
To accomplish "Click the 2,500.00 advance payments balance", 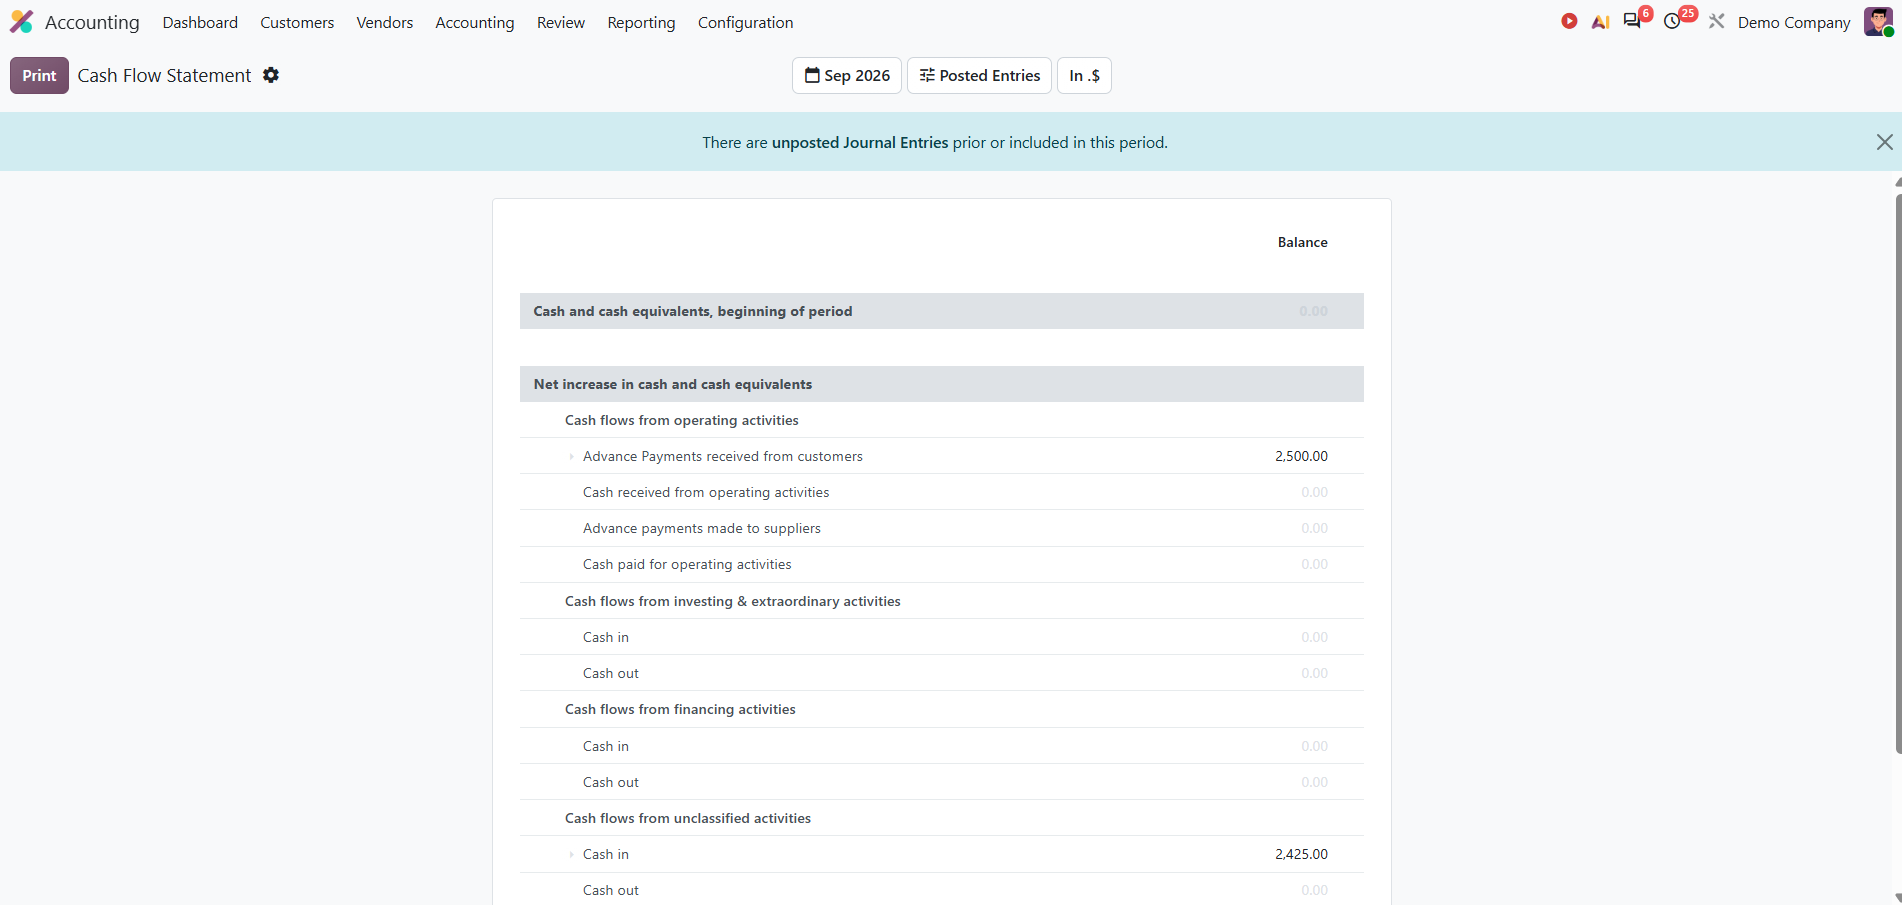I will click(x=1301, y=456).
